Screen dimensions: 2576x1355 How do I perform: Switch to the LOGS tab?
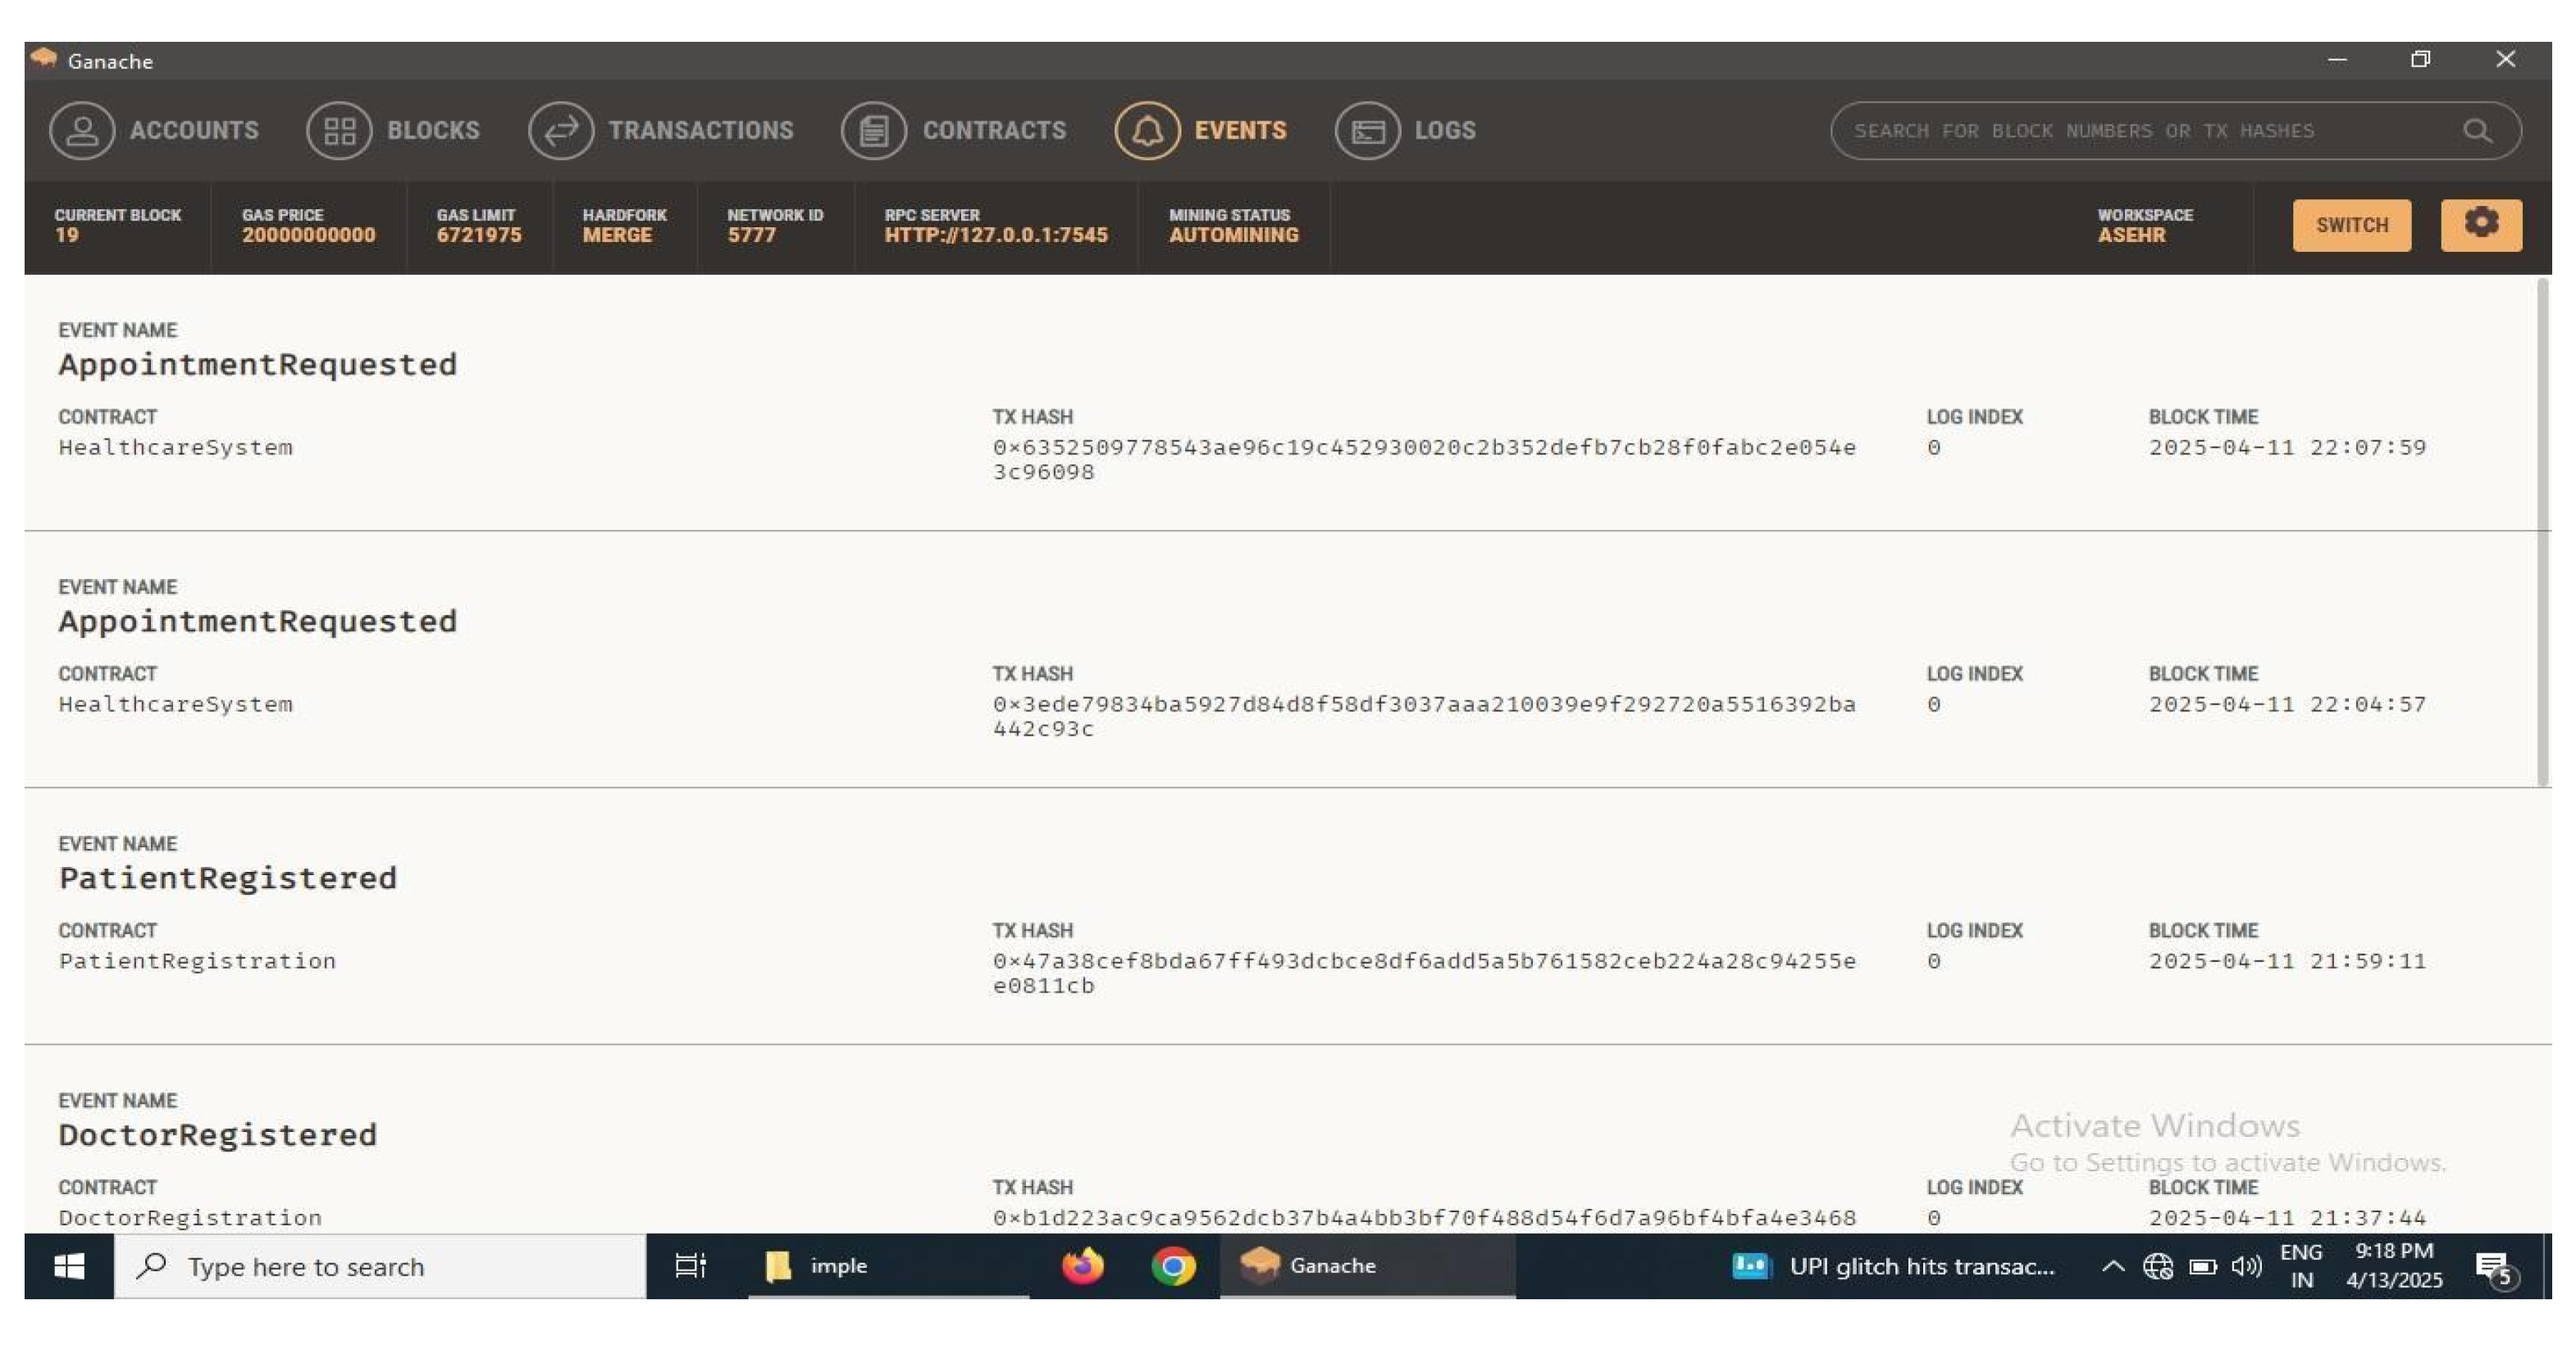click(1445, 131)
